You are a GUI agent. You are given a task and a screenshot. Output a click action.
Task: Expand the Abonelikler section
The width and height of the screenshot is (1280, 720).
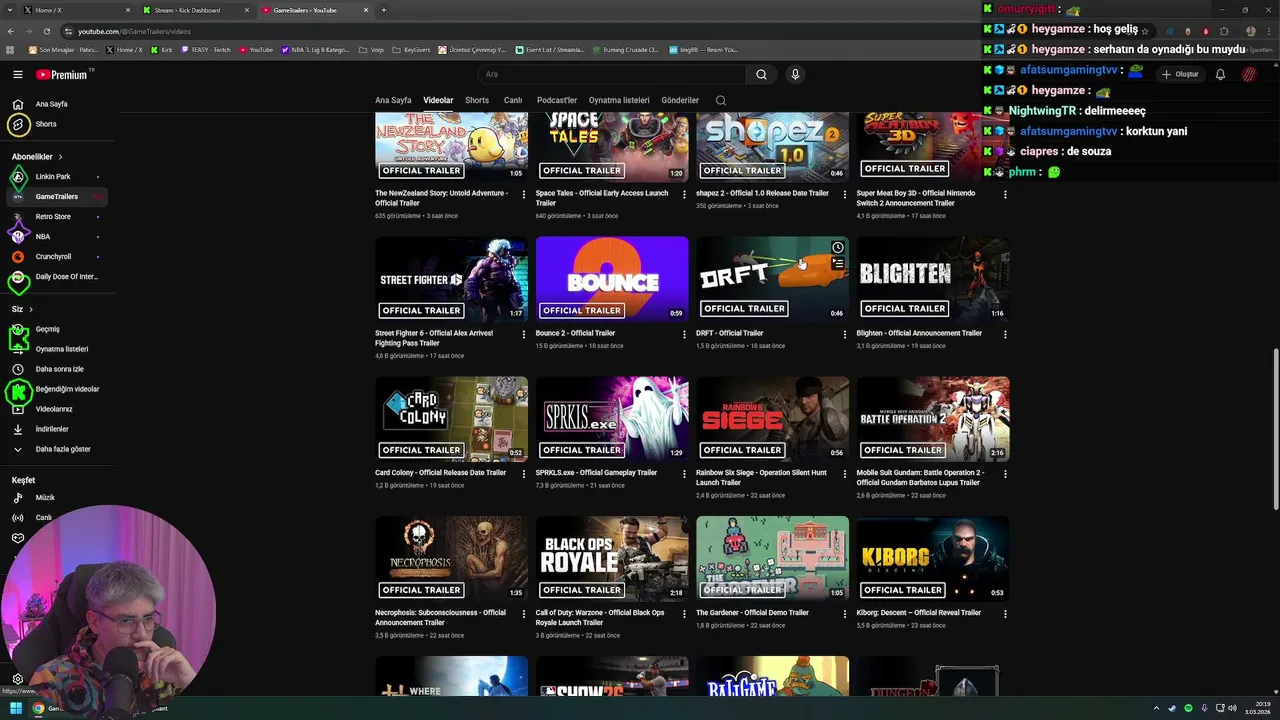point(37,157)
